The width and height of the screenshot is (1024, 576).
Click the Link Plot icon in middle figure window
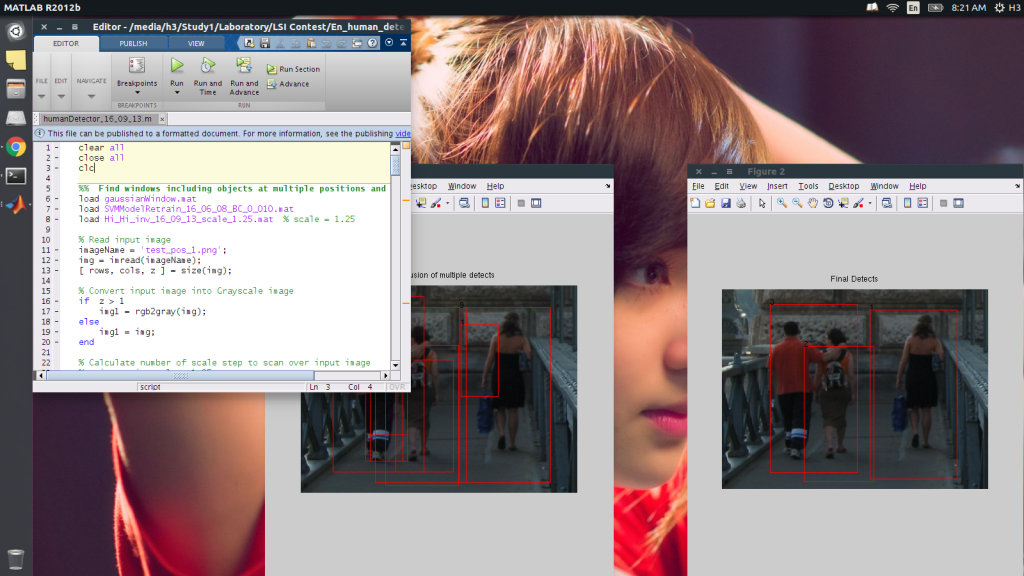coord(464,203)
